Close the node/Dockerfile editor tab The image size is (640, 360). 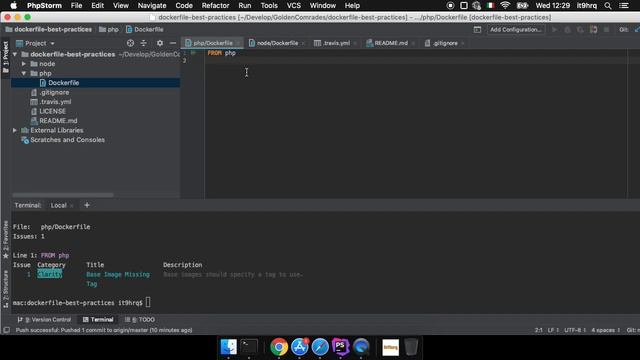point(303,43)
